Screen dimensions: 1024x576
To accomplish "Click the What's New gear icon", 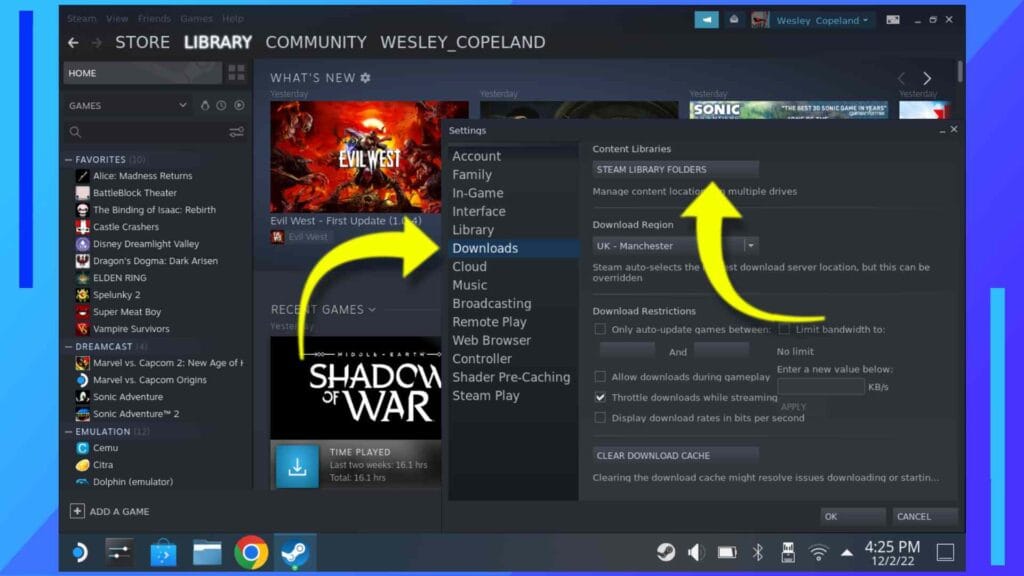I will 365,78.
